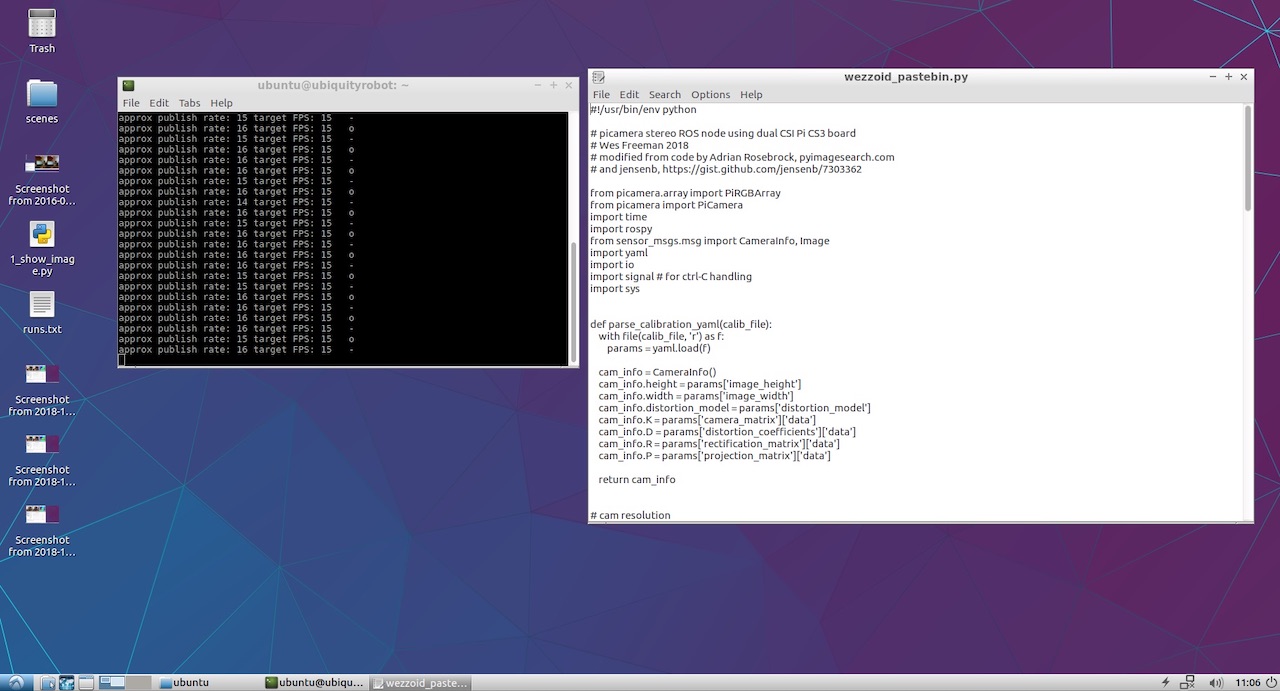Click the 'import yaml' line in editor
Screen dimensions: 1280x691
tap(619, 253)
